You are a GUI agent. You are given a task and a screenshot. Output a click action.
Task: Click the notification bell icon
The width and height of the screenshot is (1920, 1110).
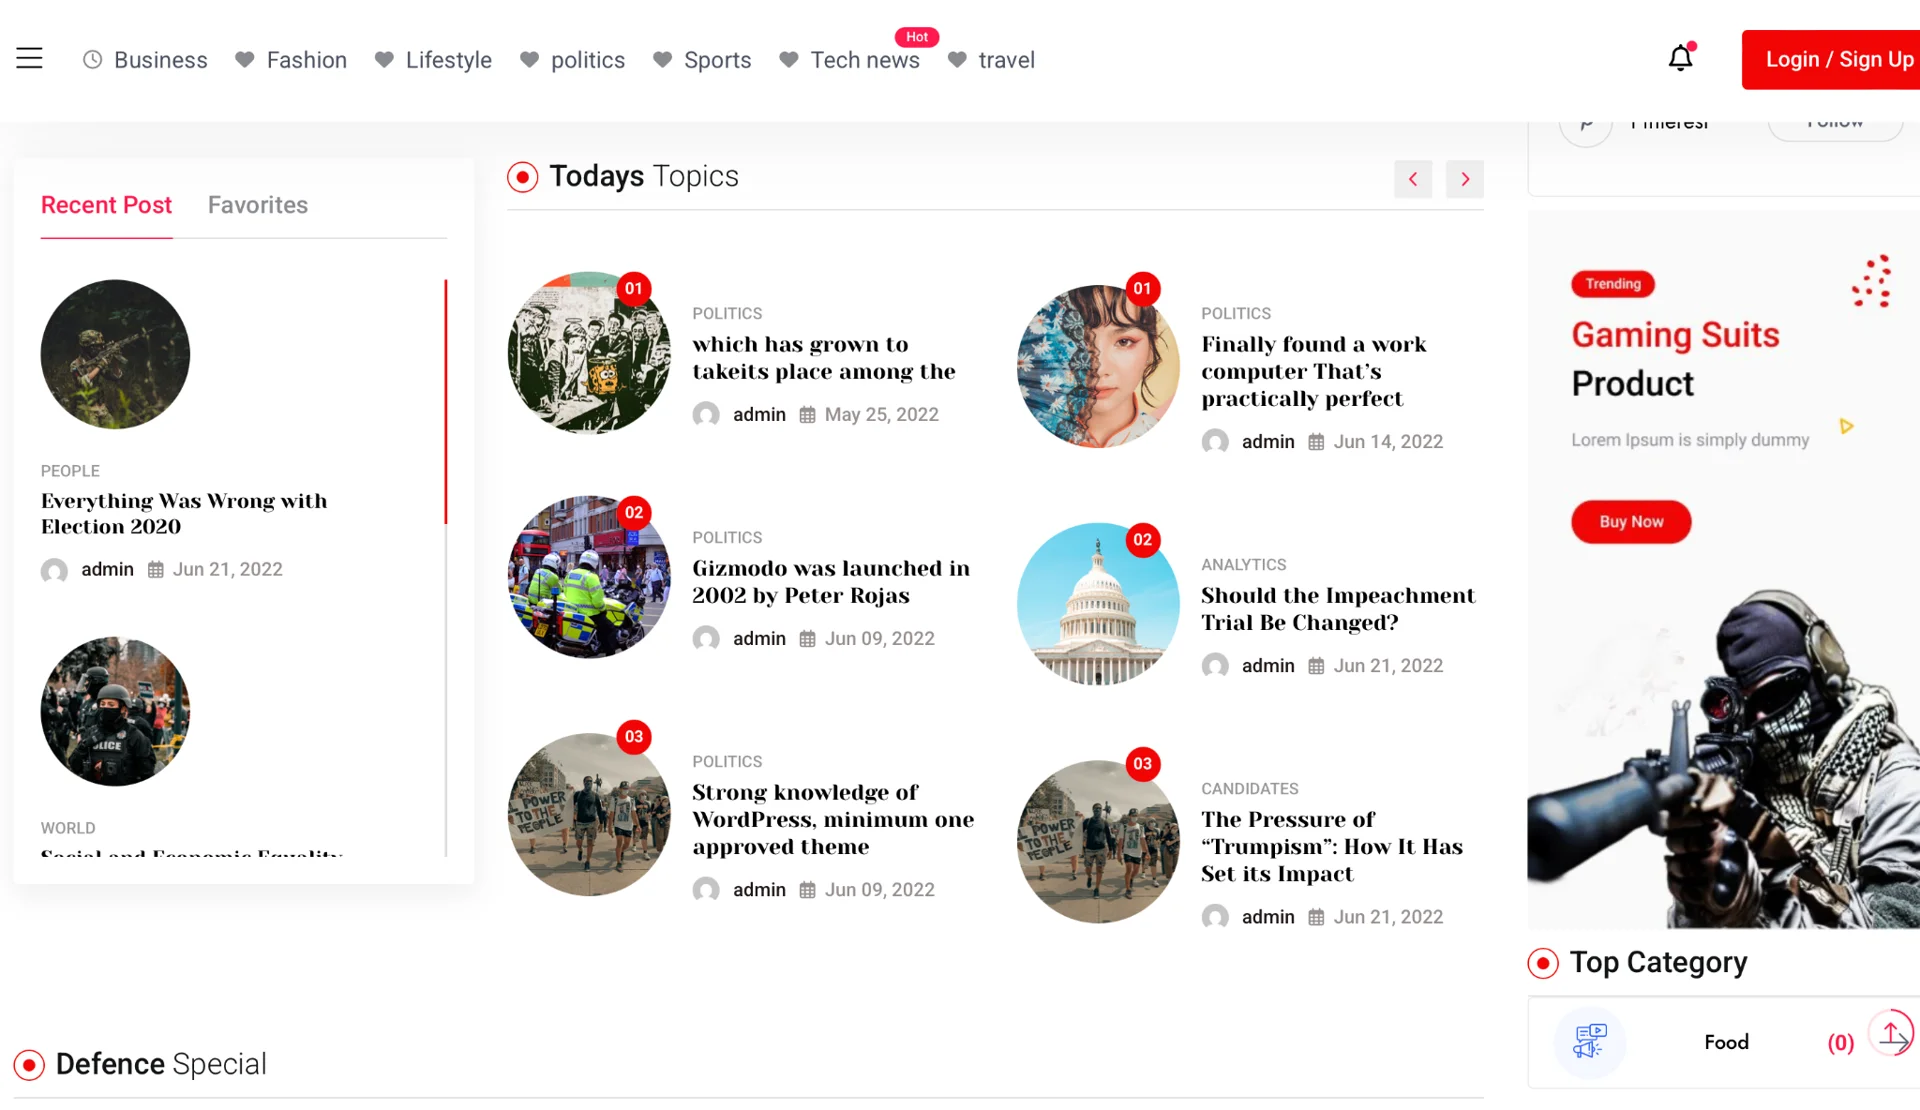1680,59
